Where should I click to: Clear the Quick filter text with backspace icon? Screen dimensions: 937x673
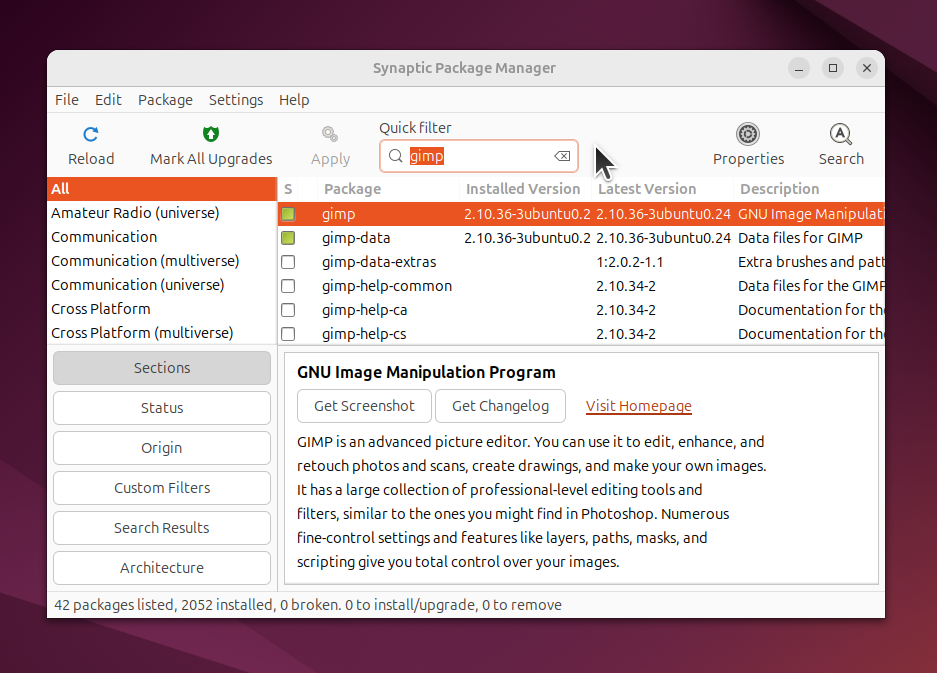click(562, 156)
